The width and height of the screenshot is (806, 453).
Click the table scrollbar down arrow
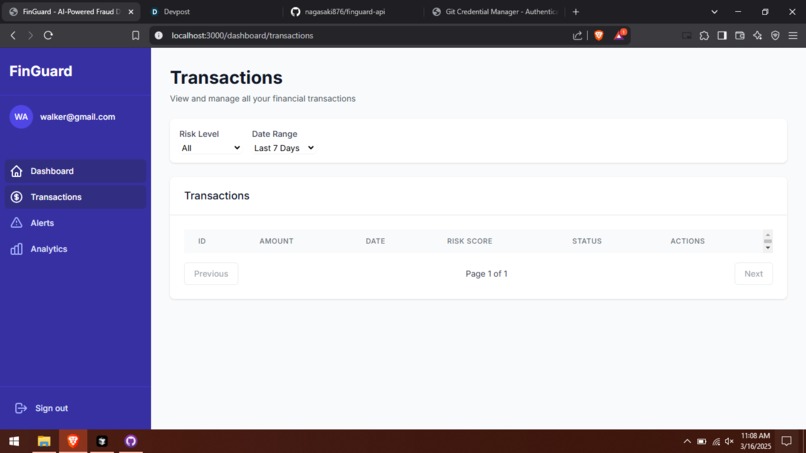[x=768, y=248]
